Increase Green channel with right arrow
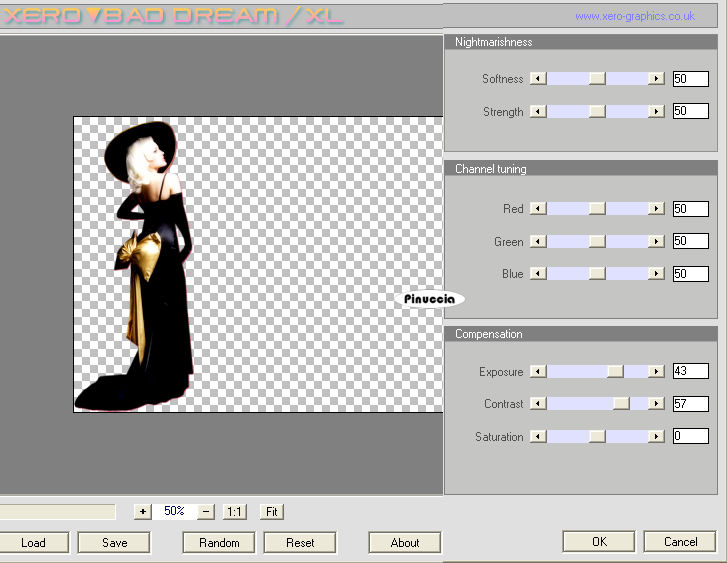Viewport: 727px width, 563px height. pos(657,241)
